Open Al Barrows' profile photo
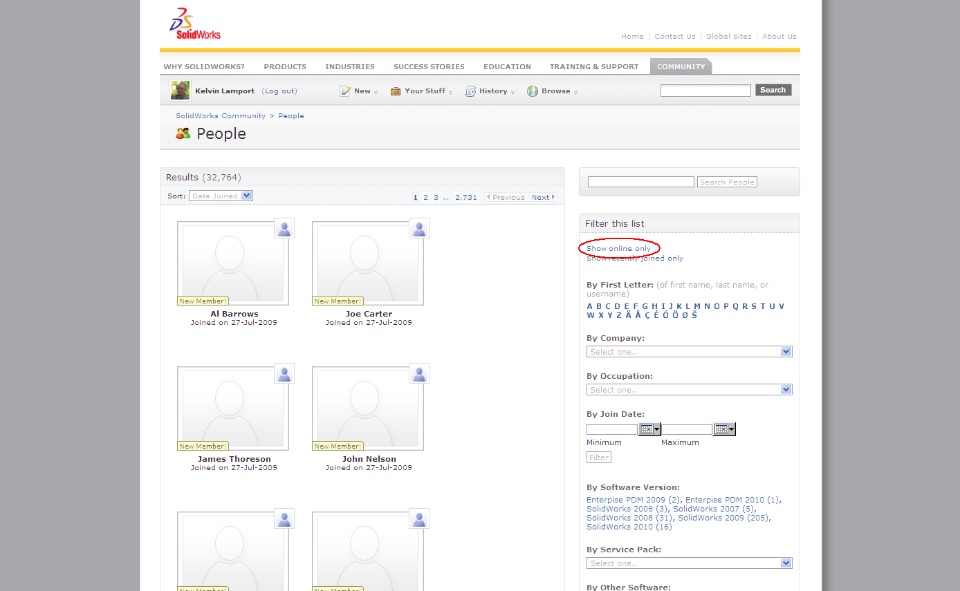The height and width of the screenshot is (591, 960). (x=233, y=263)
